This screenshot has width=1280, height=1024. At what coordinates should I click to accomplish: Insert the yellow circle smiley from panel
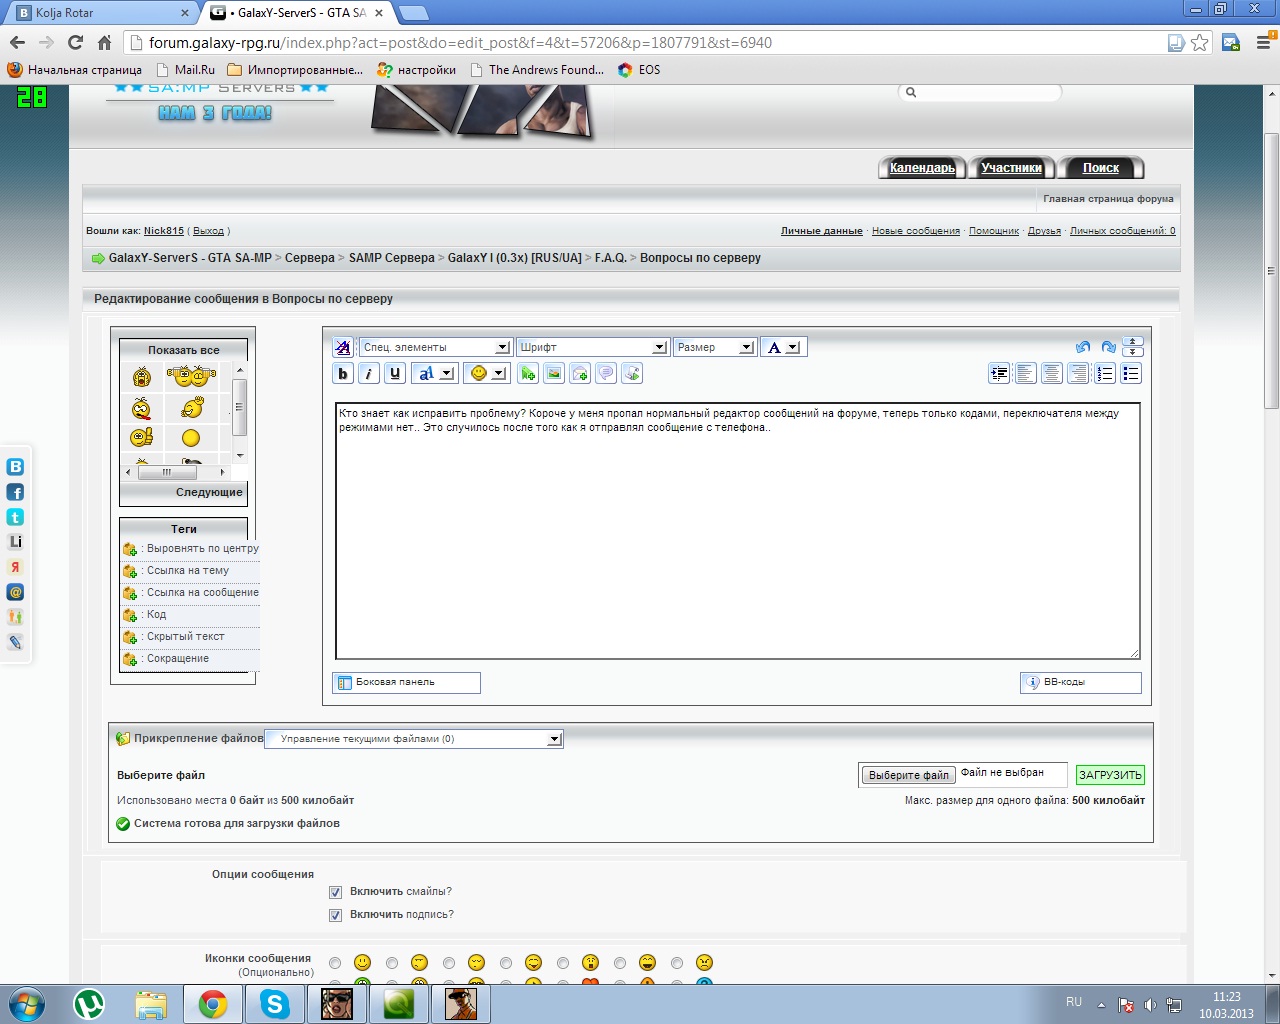point(191,438)
